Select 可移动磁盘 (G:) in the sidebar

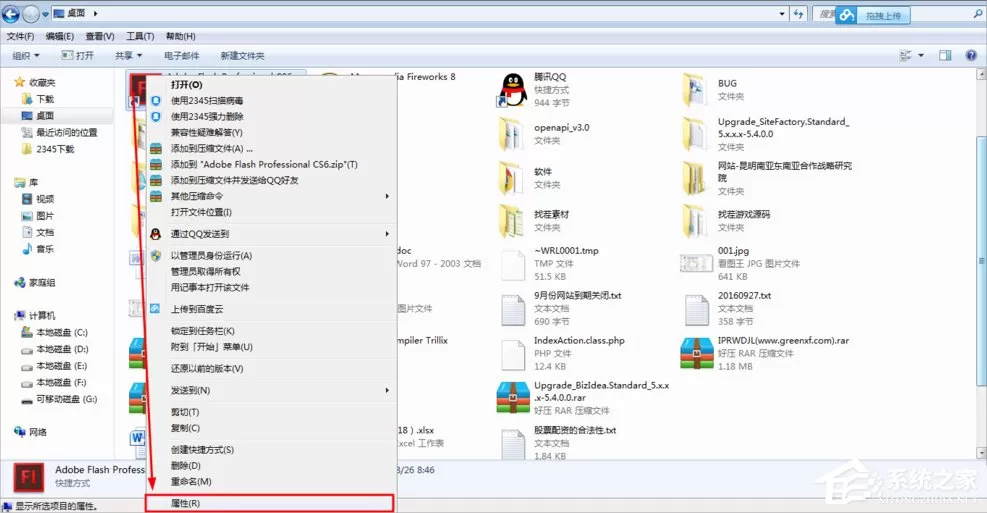59,399
